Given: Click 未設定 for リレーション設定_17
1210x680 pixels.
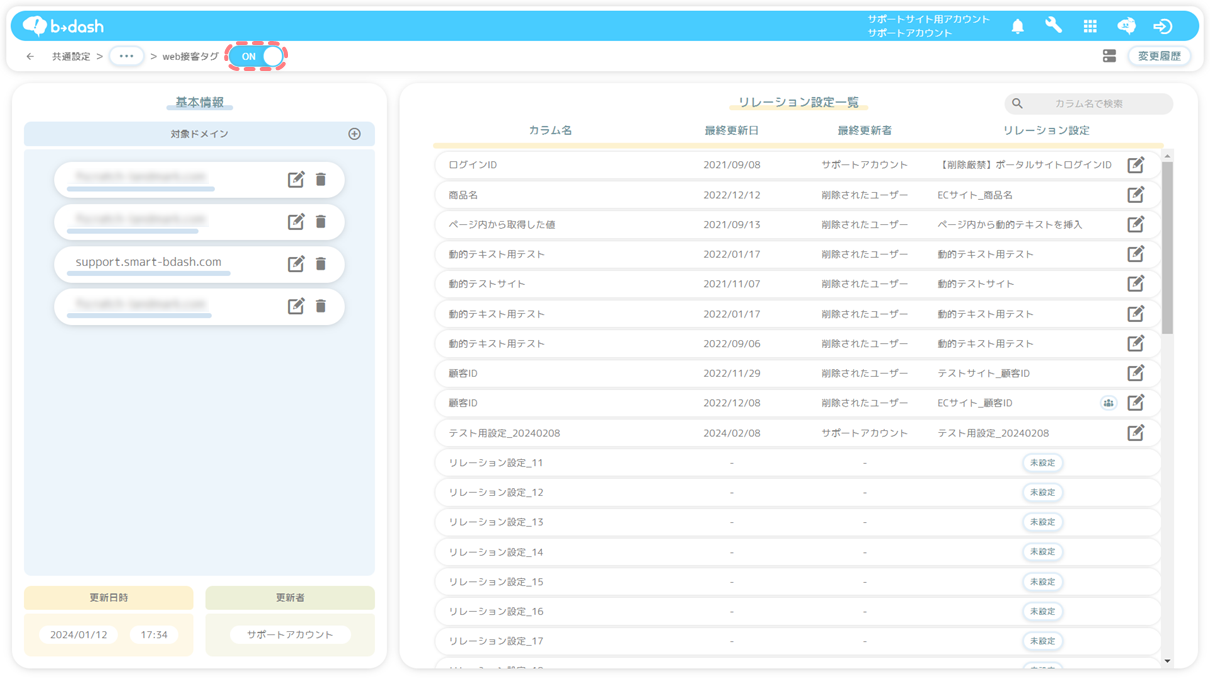Looking at the screenshot, I should [1042, 641].
